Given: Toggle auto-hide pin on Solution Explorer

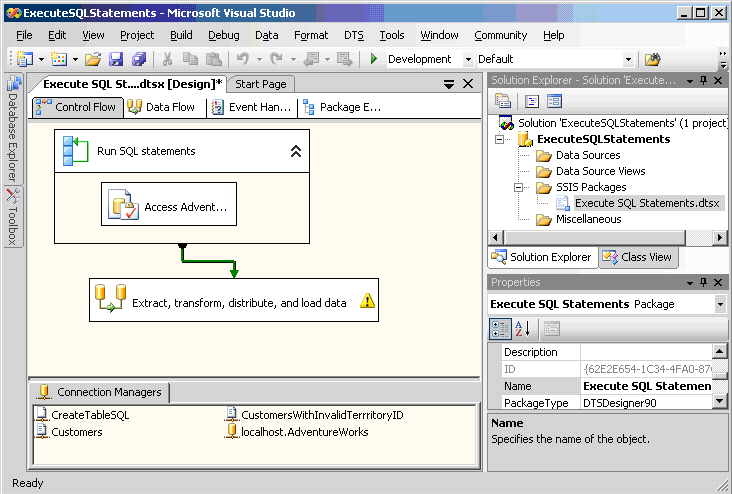Looking at the screenshot, I should point(704,80).
